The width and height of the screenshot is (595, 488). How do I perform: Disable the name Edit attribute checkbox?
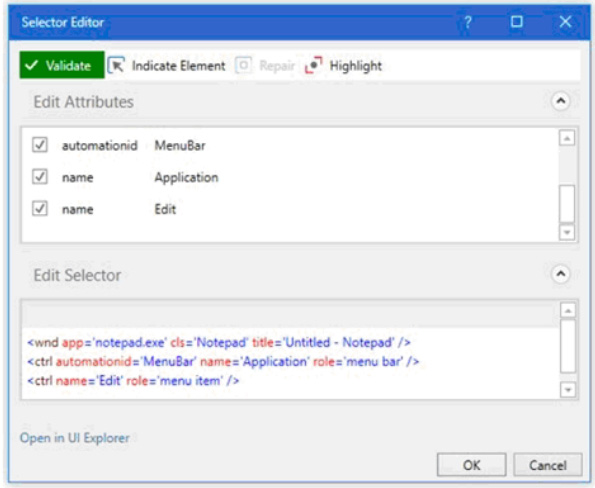point(40,208)
